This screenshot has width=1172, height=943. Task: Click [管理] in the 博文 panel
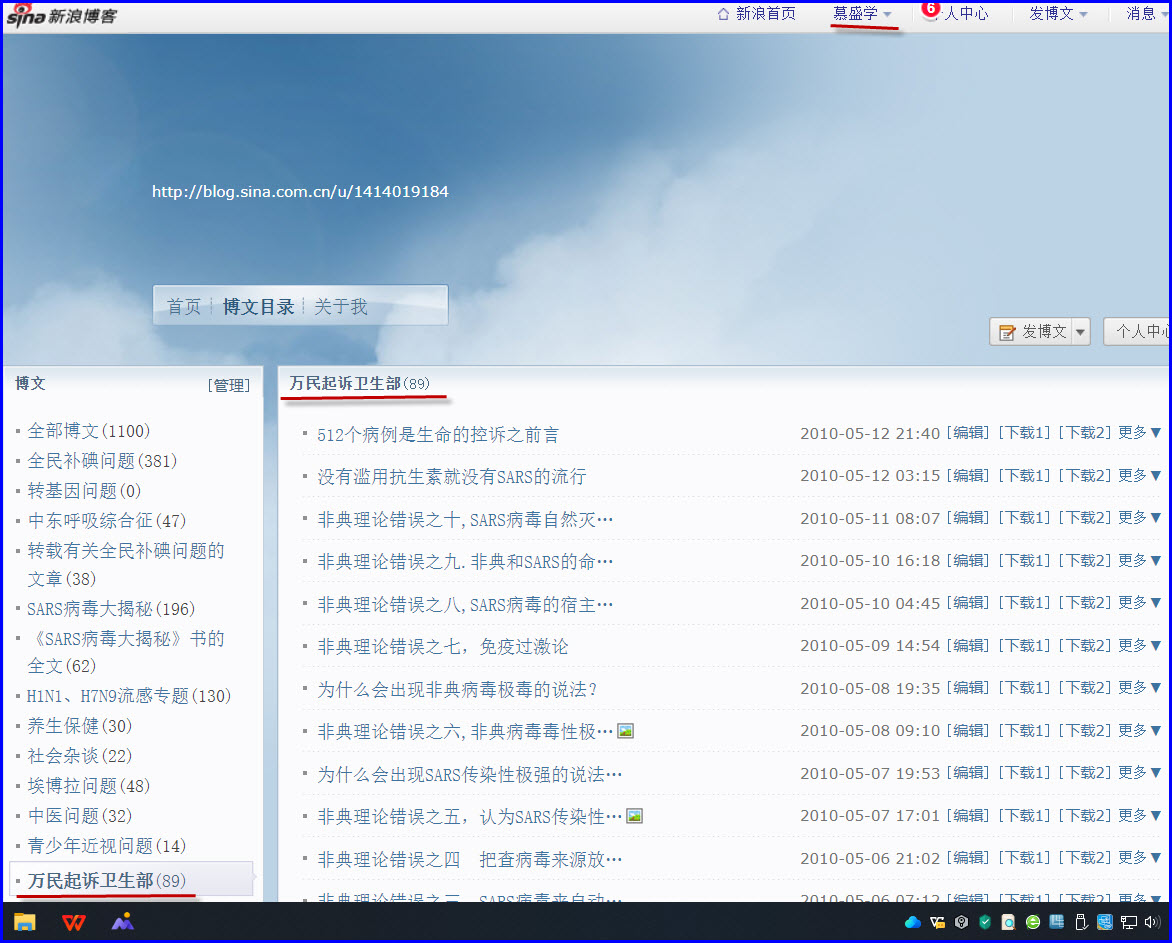pyautogui.click(x=228, y=385)
